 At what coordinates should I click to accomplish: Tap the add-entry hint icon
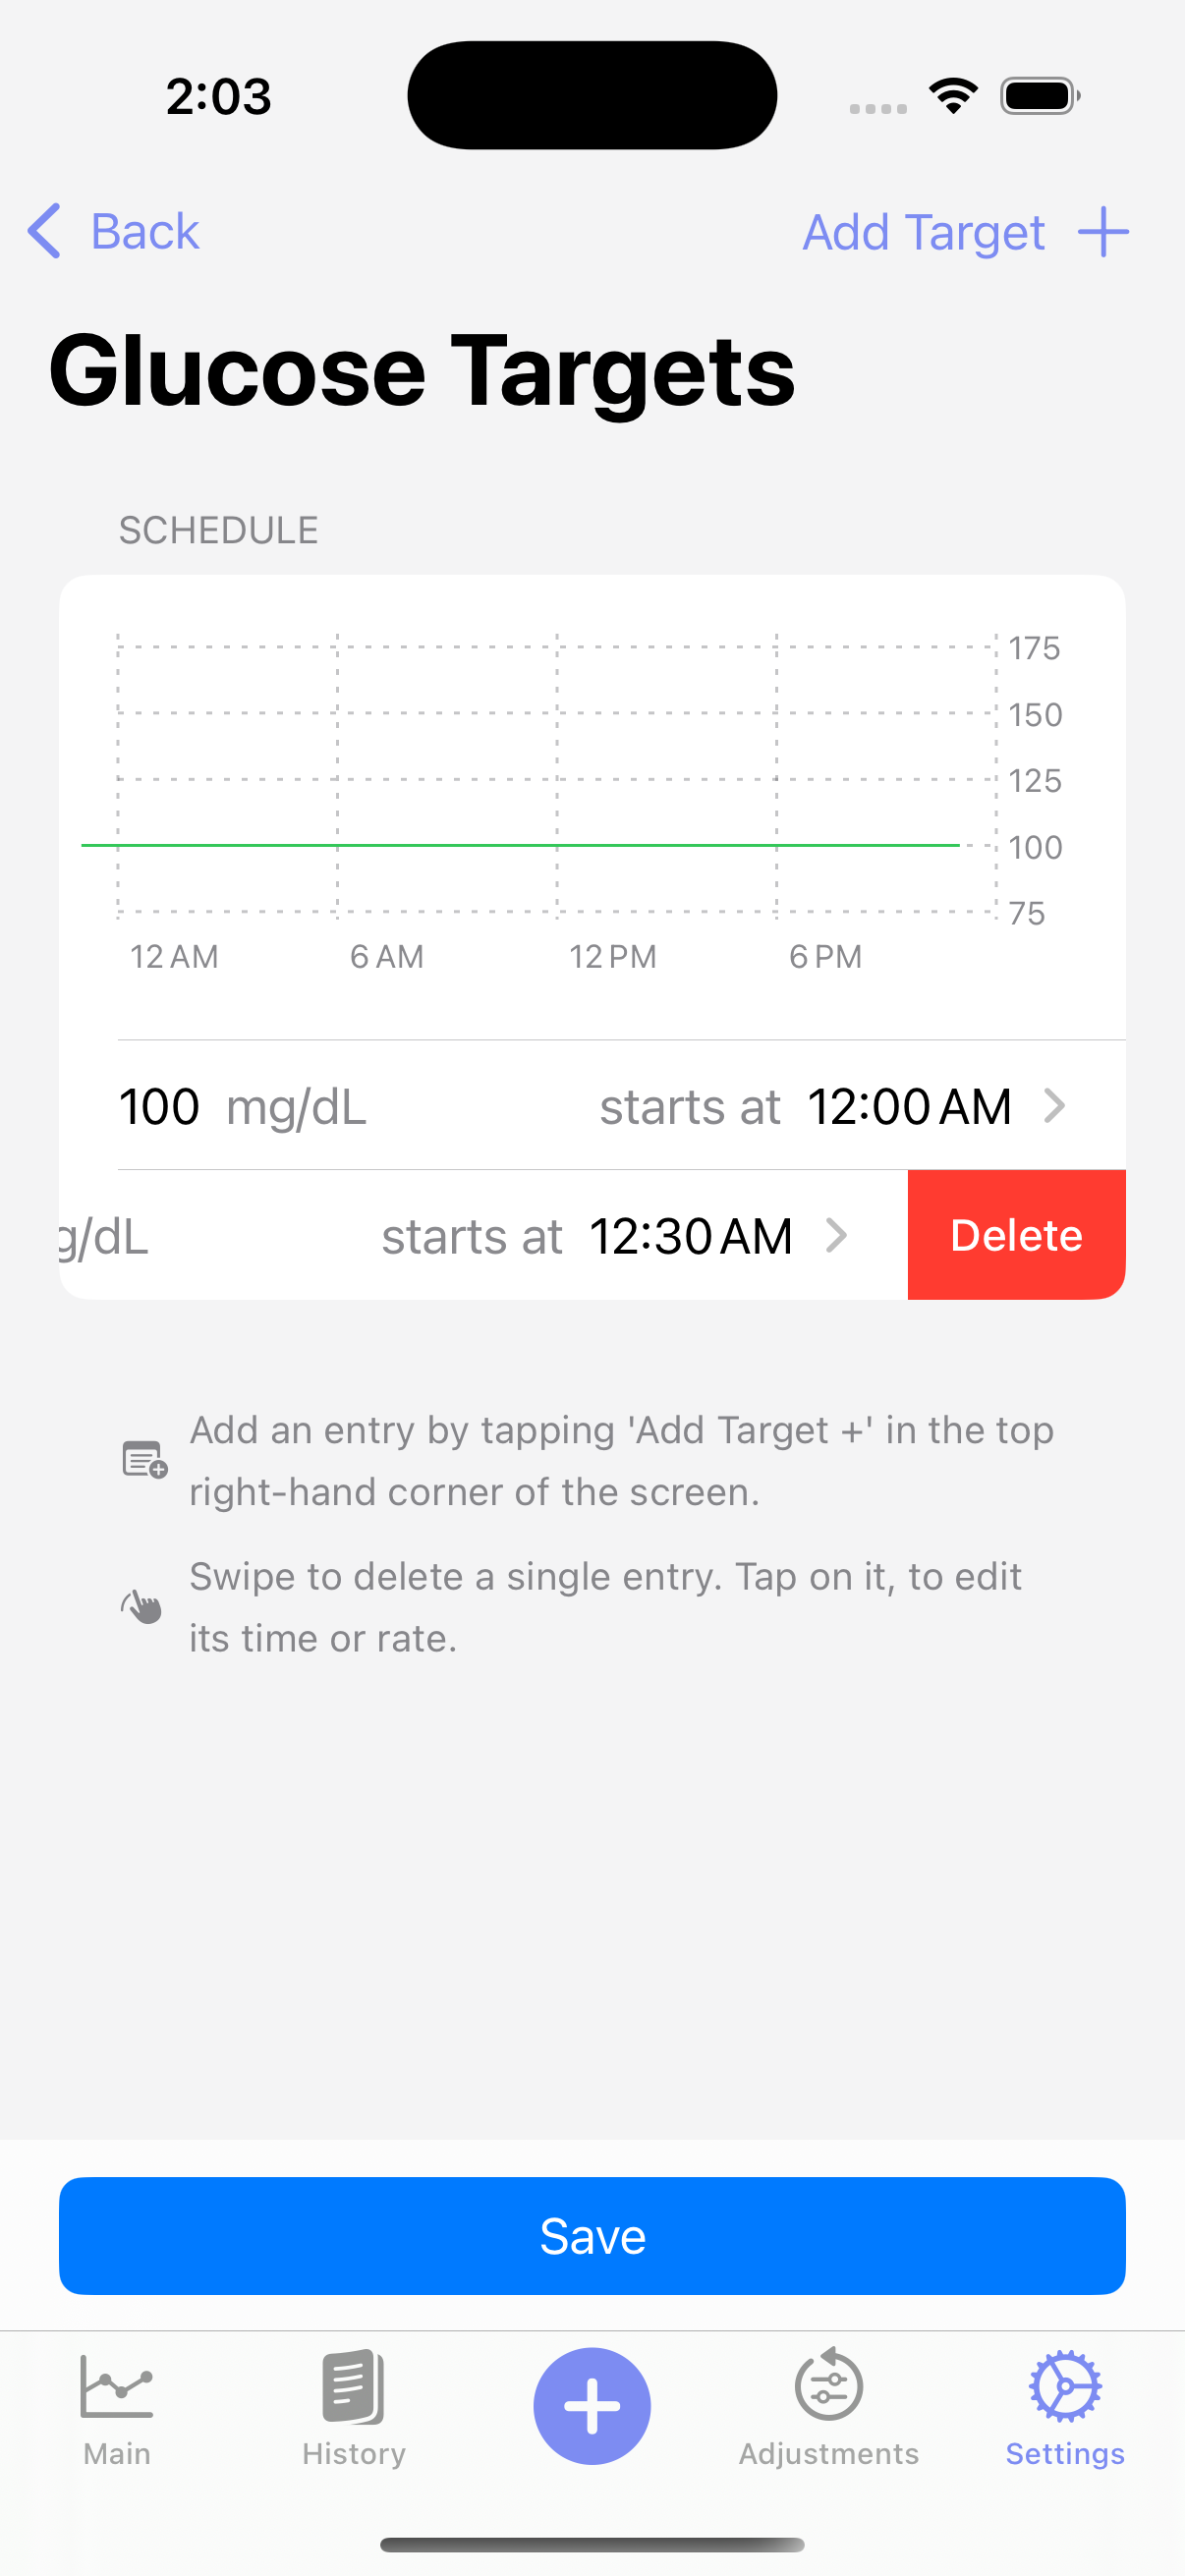(144, 1460)
